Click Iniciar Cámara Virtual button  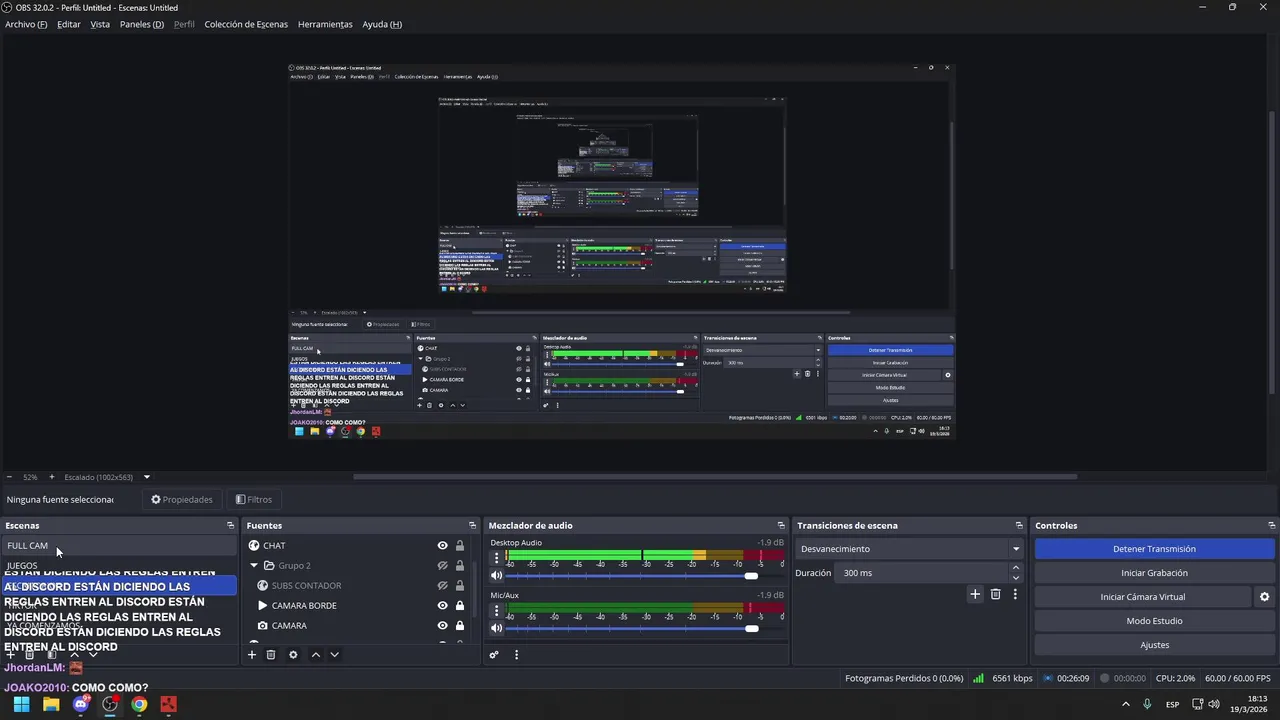coord(1143,597)
